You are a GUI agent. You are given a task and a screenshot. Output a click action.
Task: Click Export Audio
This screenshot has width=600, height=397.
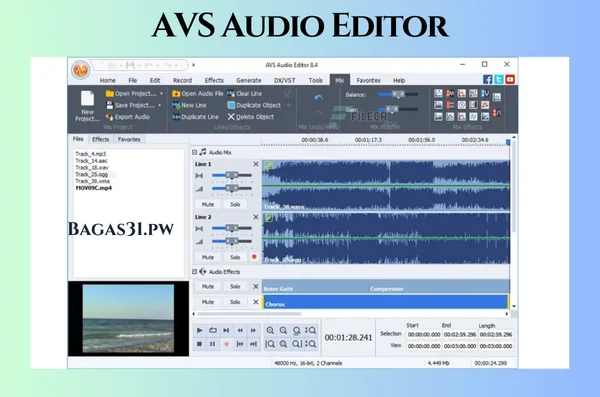pos(128,117)
